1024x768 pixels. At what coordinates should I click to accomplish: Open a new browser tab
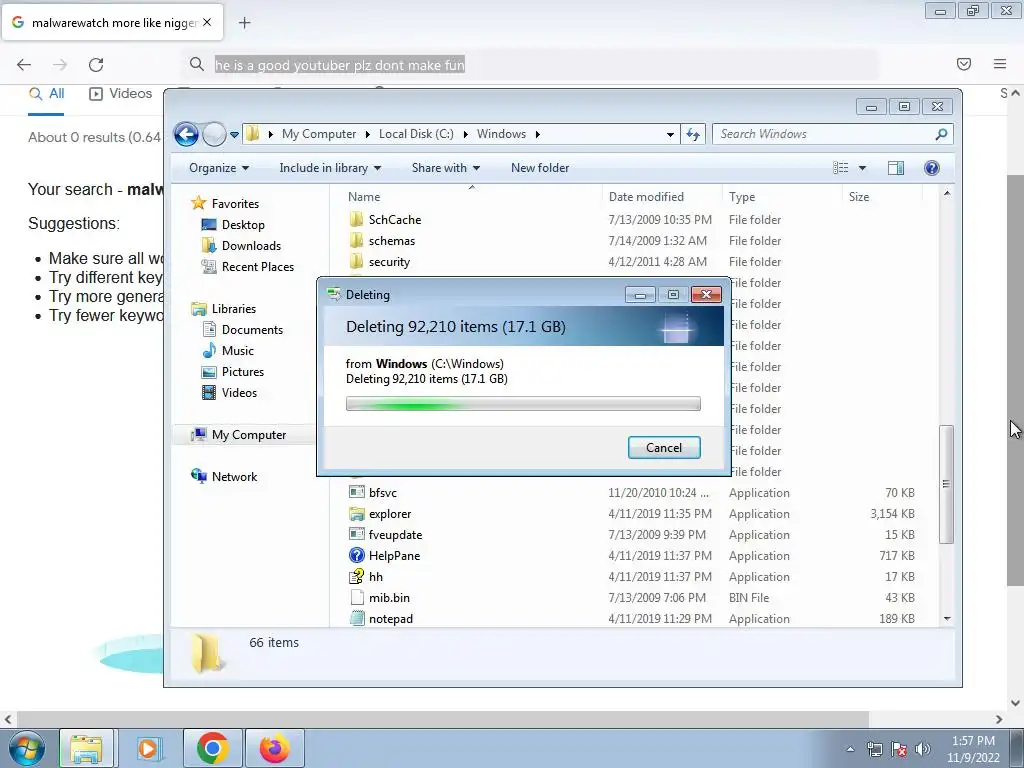244,23
